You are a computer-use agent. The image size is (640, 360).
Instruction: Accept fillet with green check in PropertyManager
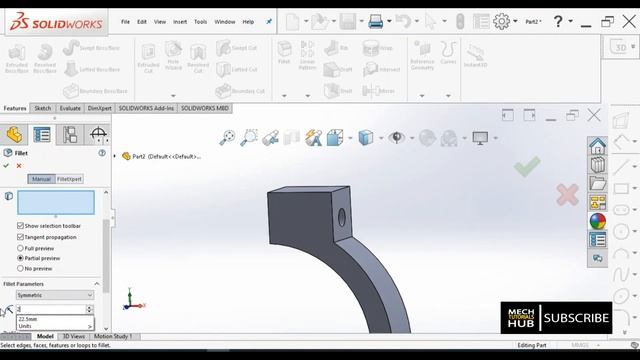6,165
